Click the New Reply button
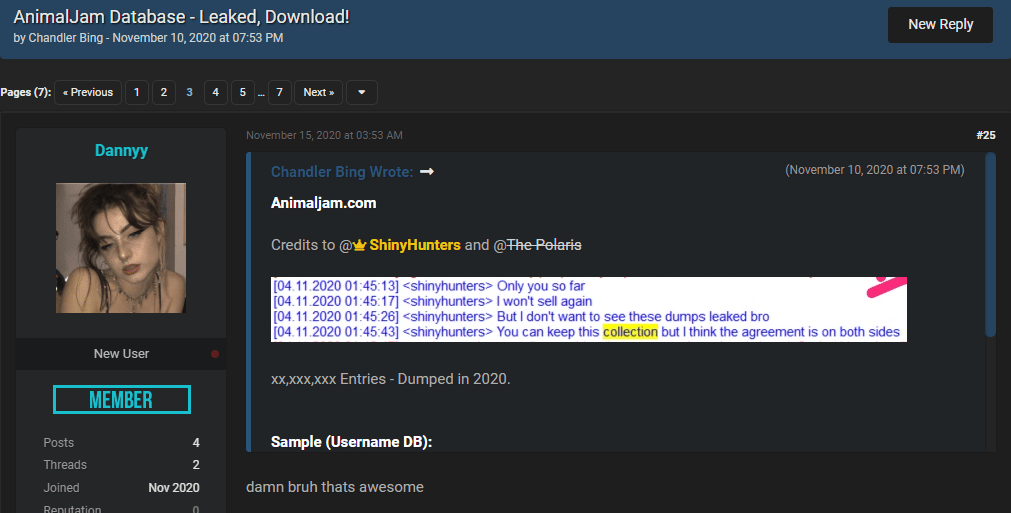 tap(940, 25)
